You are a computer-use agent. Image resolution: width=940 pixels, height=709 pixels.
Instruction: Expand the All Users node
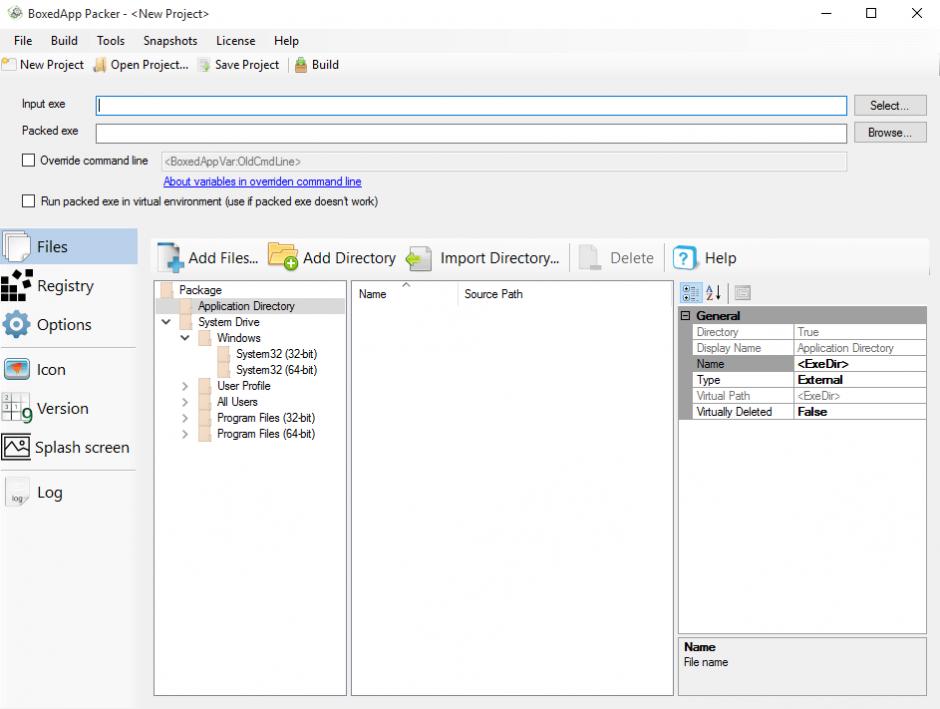click(185, 402)
